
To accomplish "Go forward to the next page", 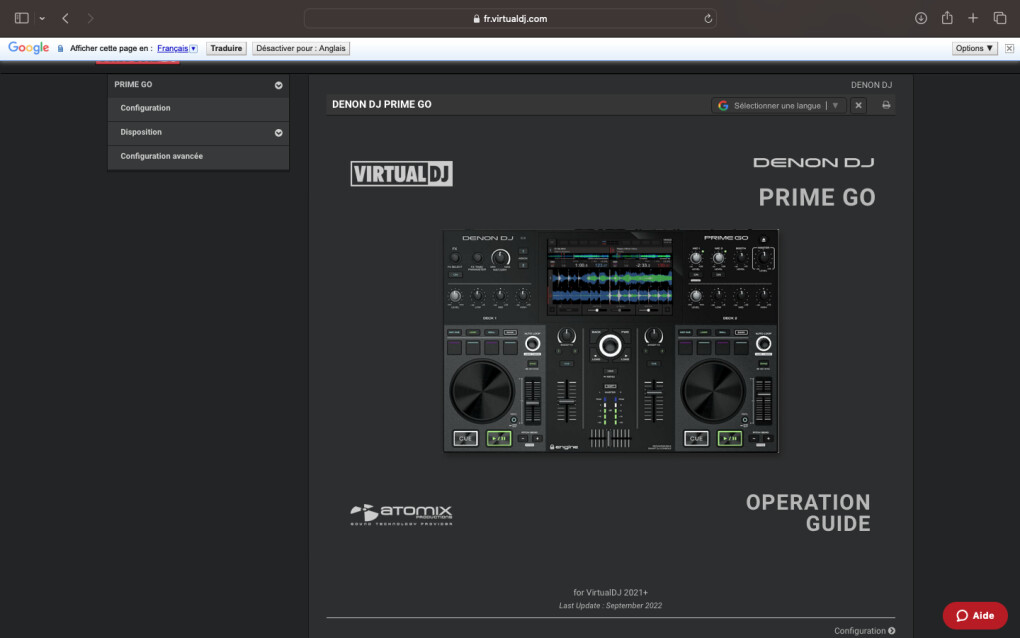I will [x=90, y=18].
